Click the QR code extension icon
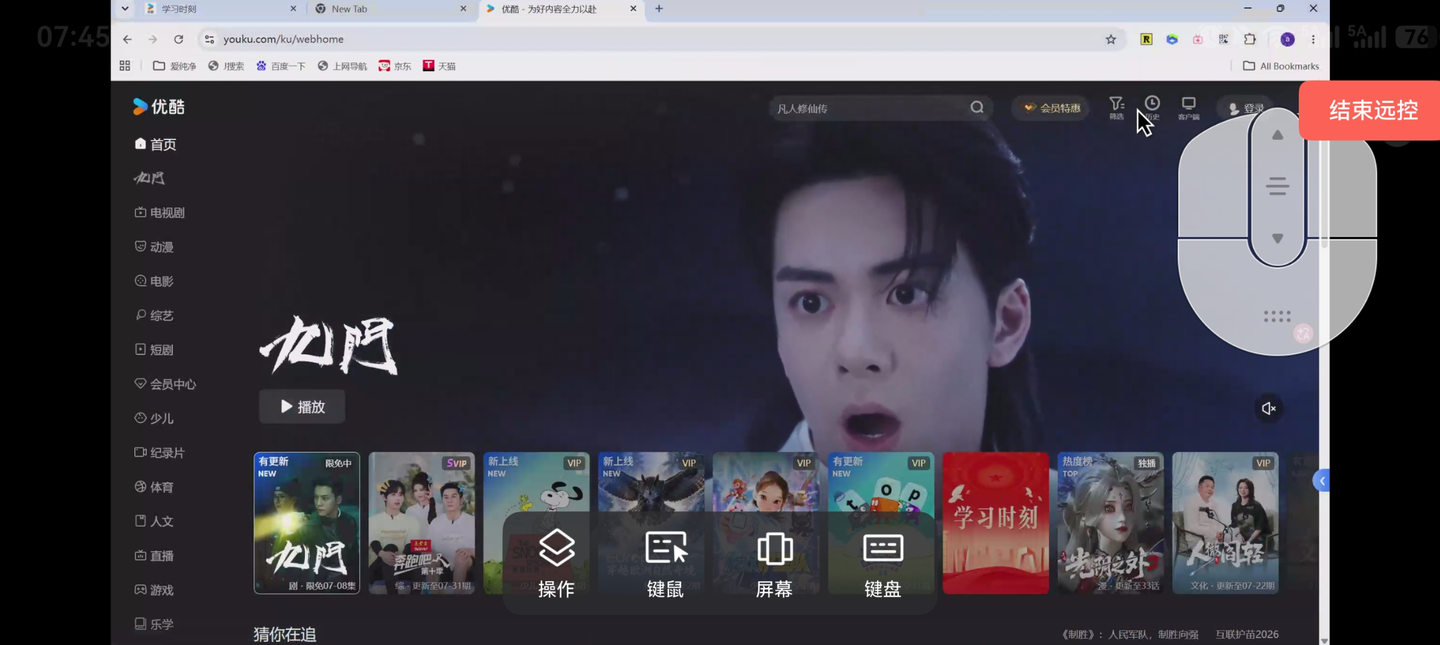This screenshot has width=1440, height=645. tap(1223, 39)
